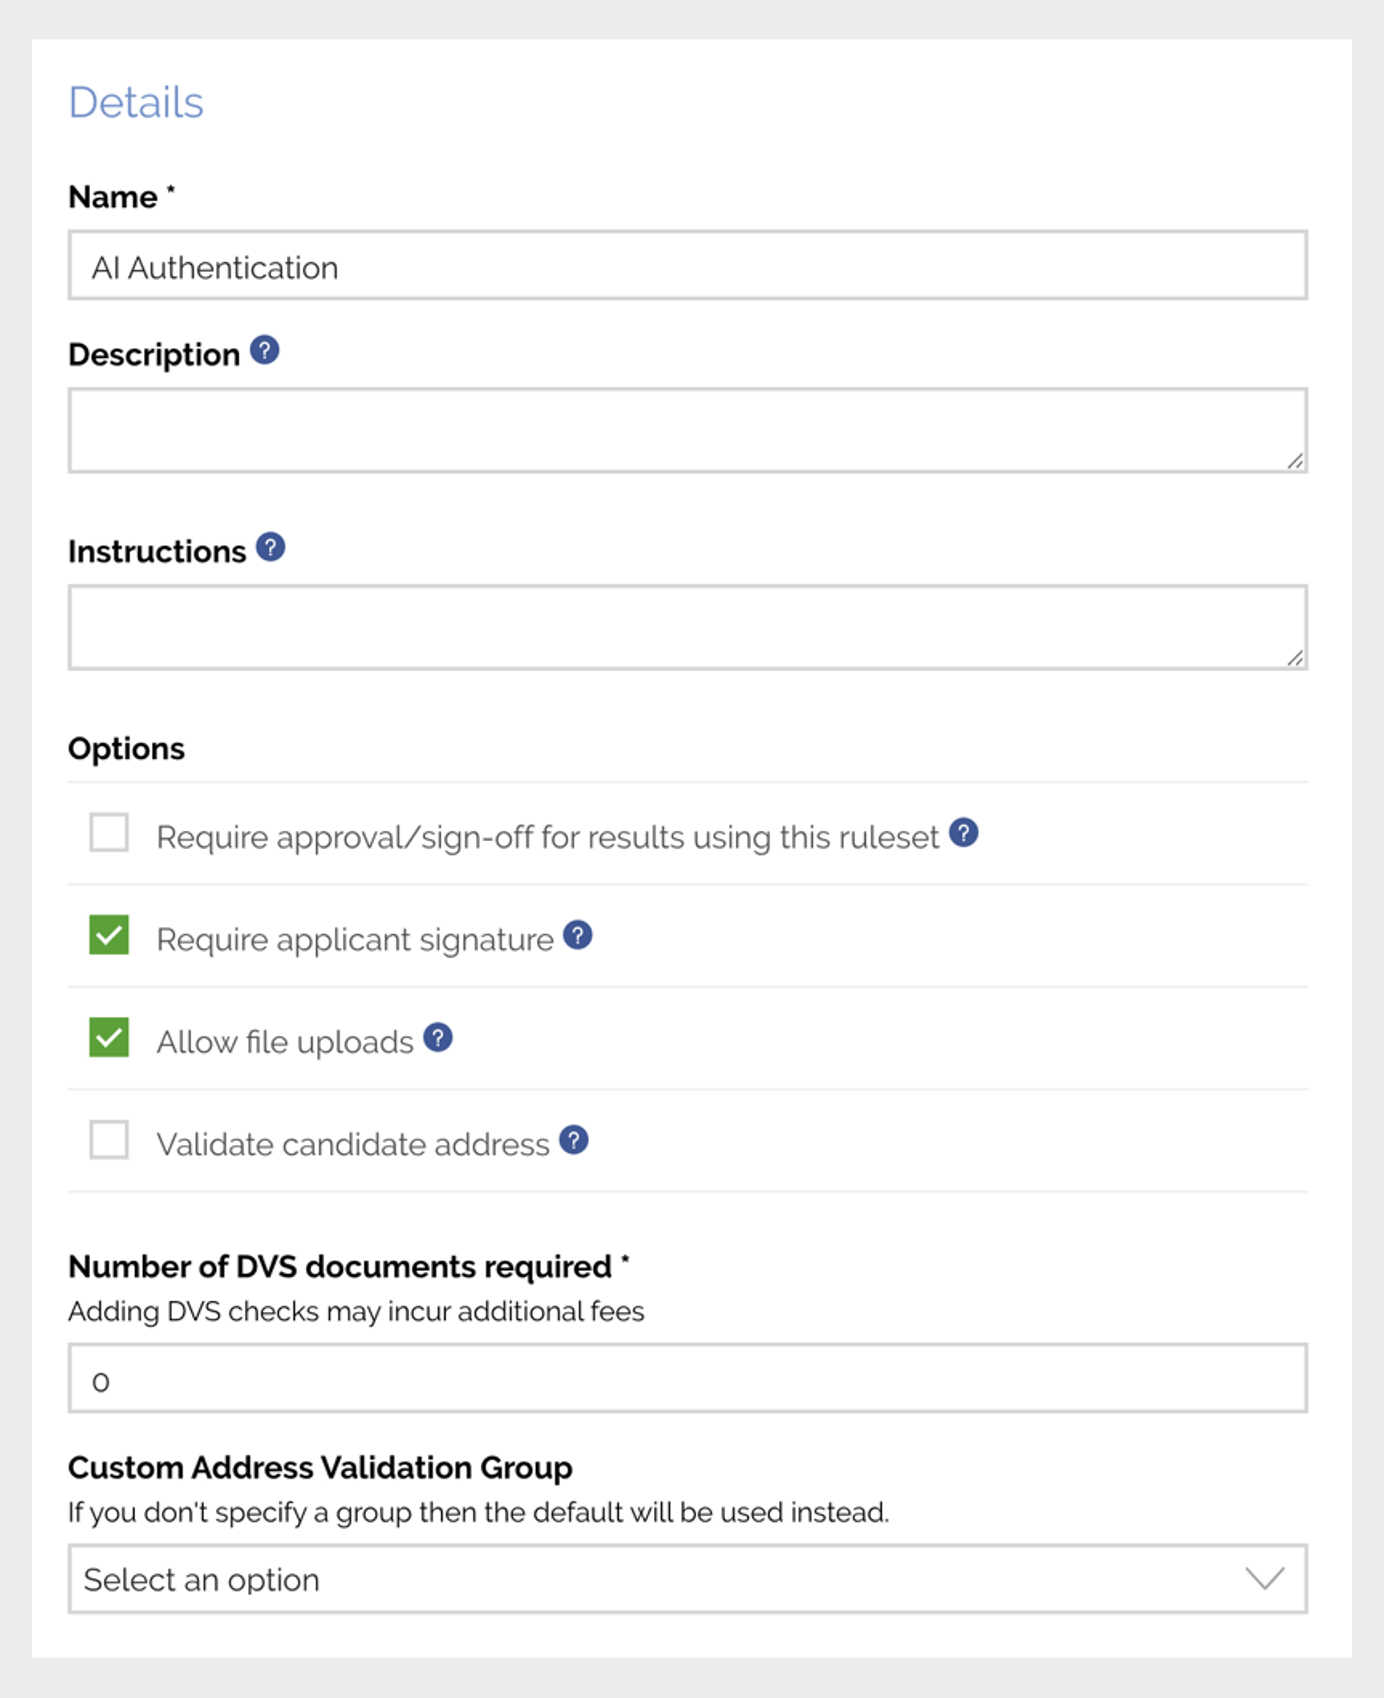Click the chevron arrow on Select an option
This screenshot has height=1698, width=1384.
pos(1264,1579)
